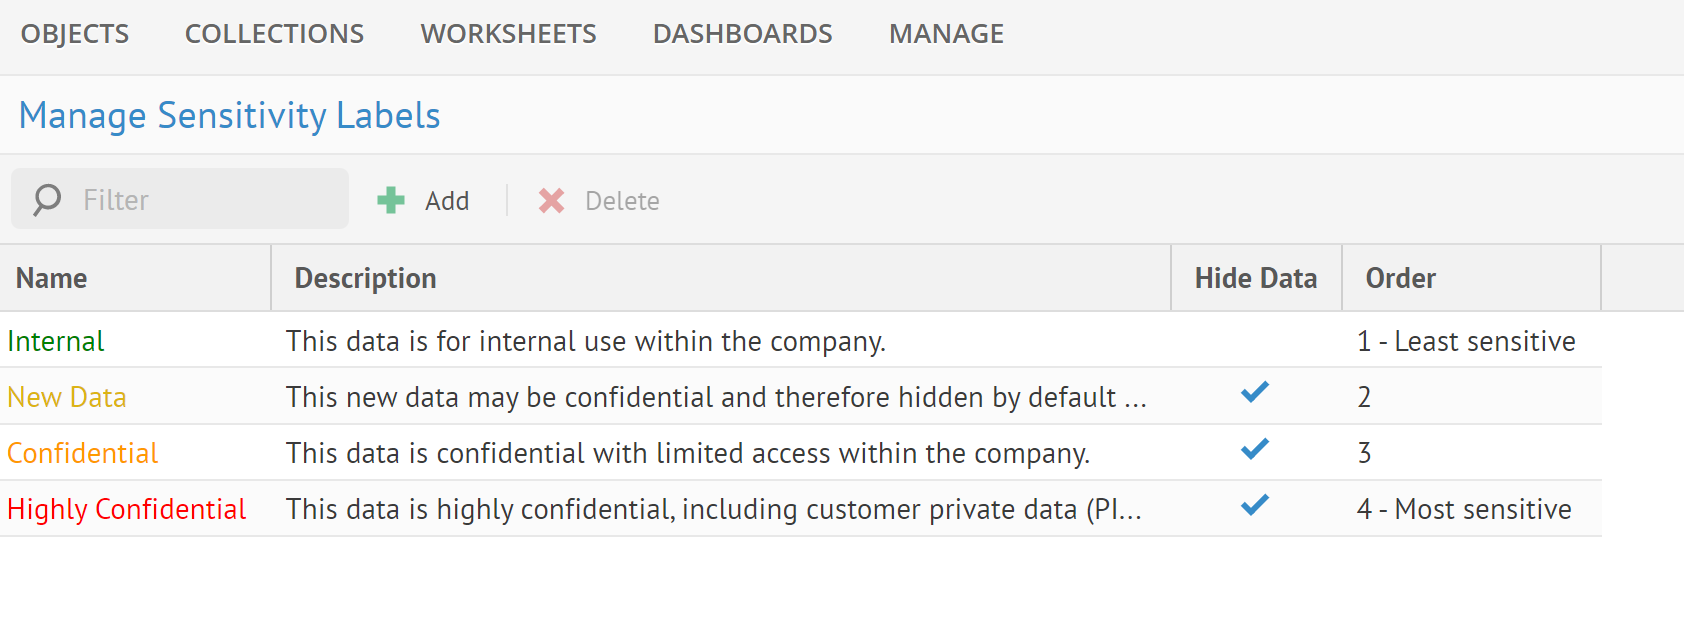Open the Dashboards tab
The width and height of the screenshot is (1684, 640).
coord(742,34)
